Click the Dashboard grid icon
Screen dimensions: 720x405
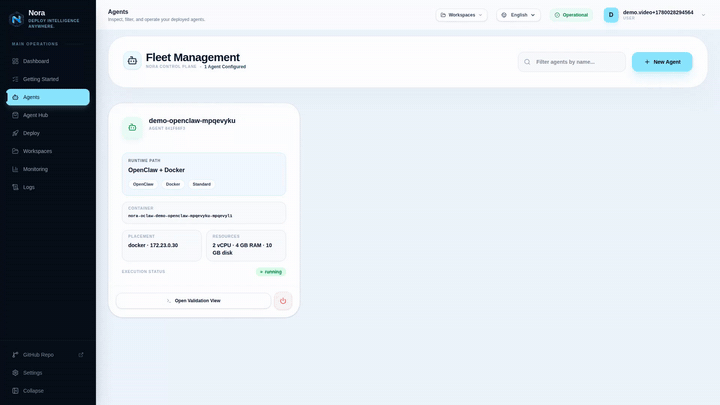[15, 61]
